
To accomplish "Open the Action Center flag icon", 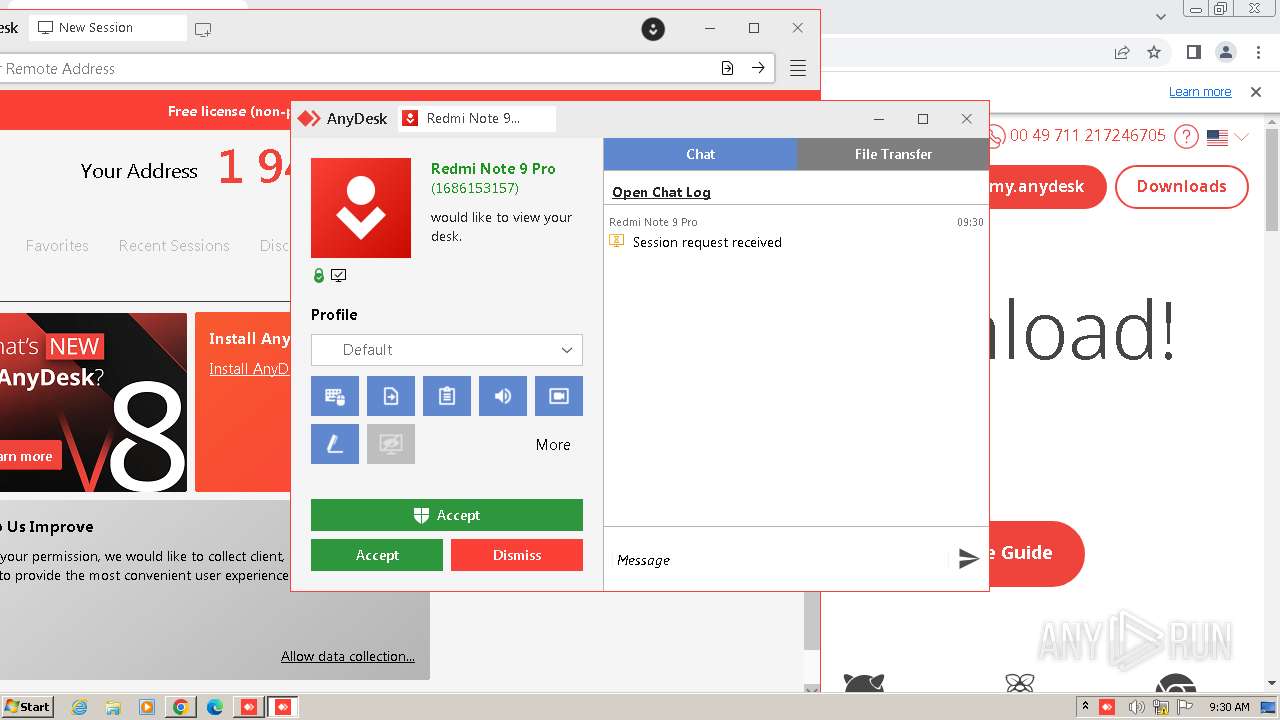I will [1187, 707].
